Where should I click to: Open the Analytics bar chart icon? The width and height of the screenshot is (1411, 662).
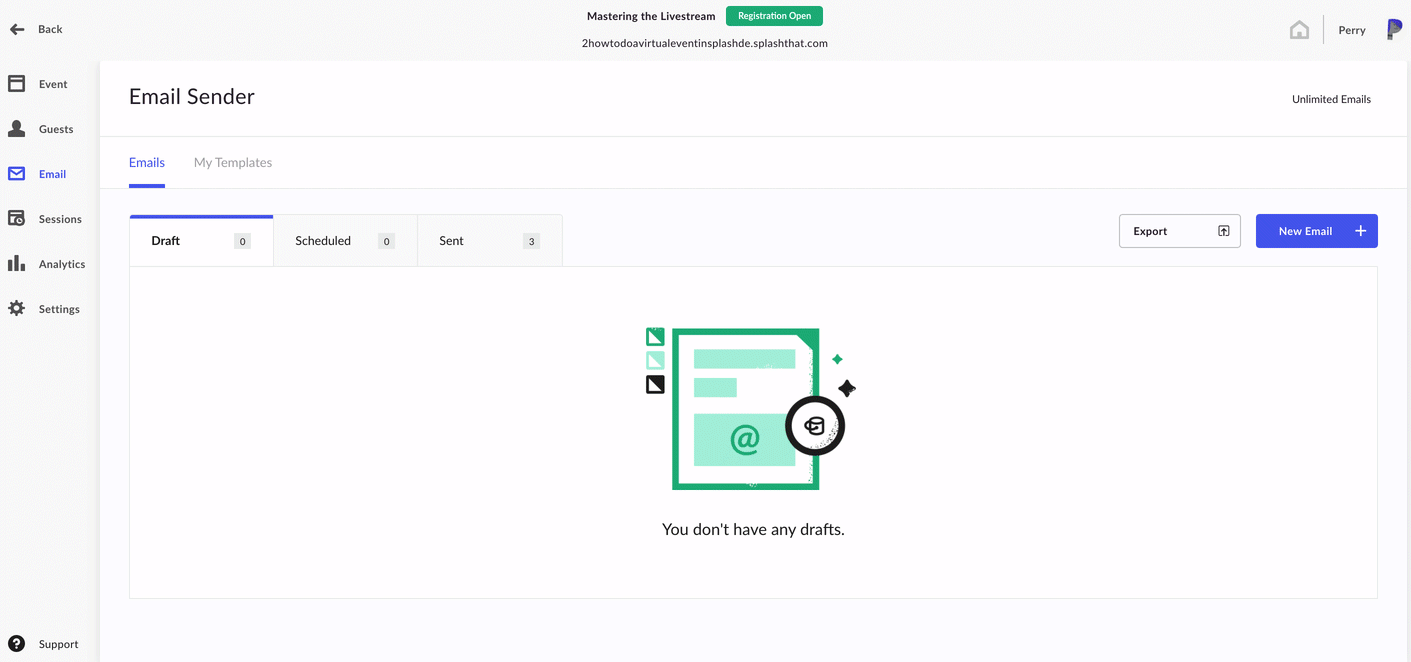pos(17,264)
